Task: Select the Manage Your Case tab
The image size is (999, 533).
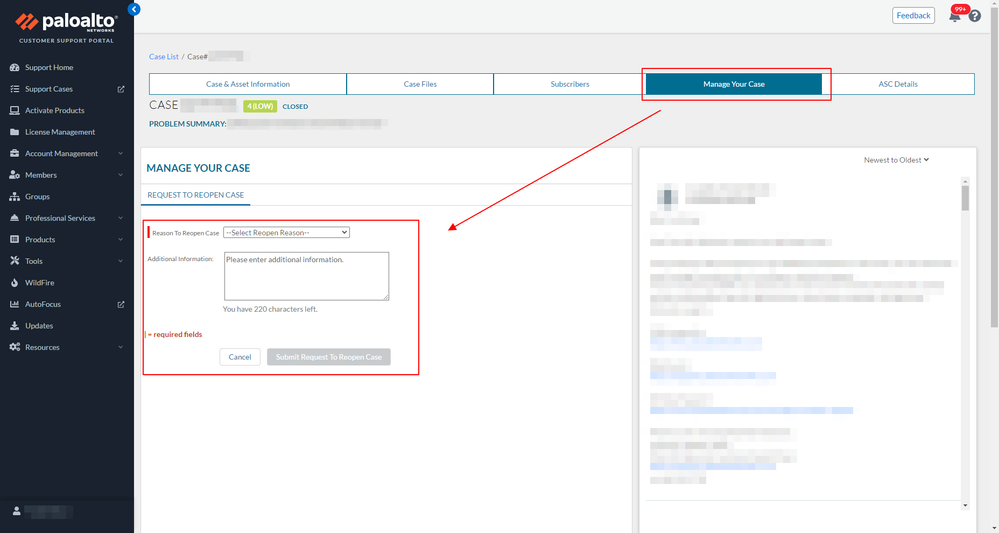Action: tap(734, 84)
